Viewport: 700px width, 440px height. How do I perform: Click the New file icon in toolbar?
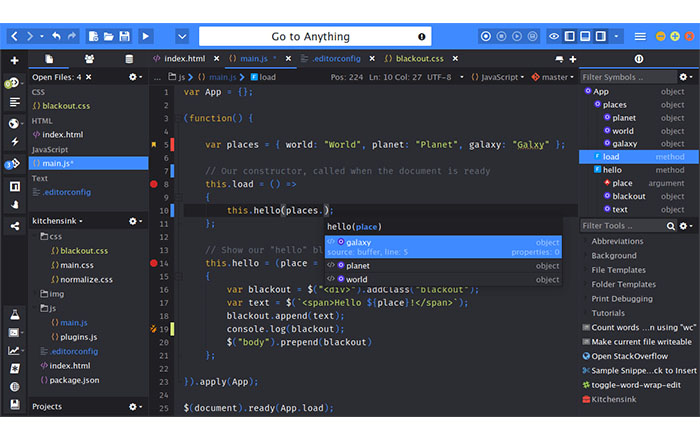93,37
